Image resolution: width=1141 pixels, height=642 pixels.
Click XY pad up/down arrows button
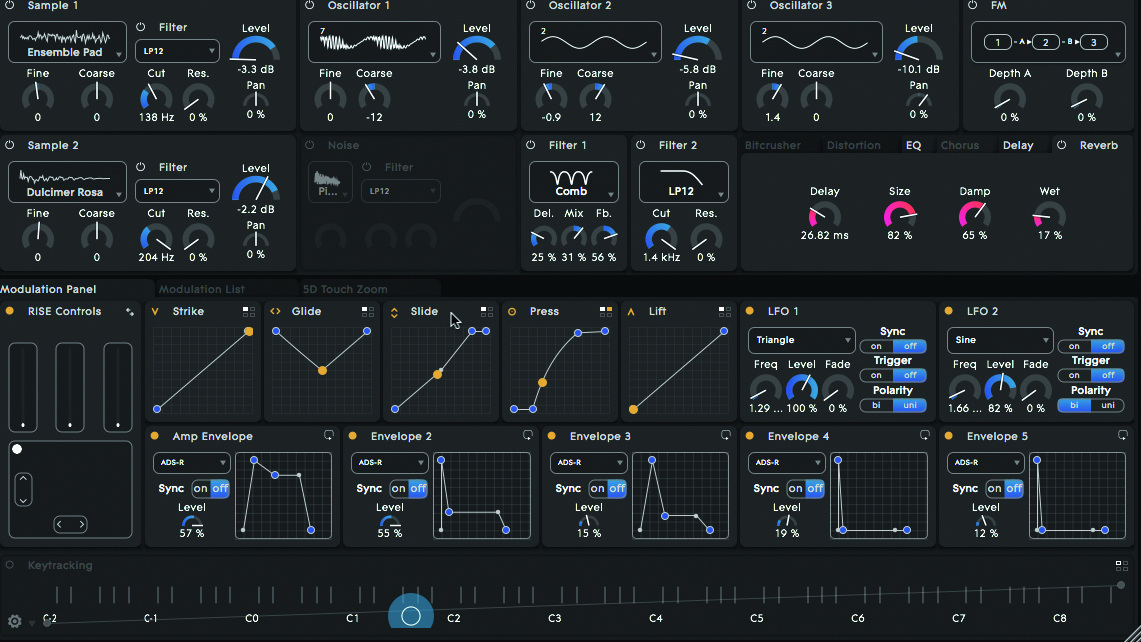coord(23,489)
